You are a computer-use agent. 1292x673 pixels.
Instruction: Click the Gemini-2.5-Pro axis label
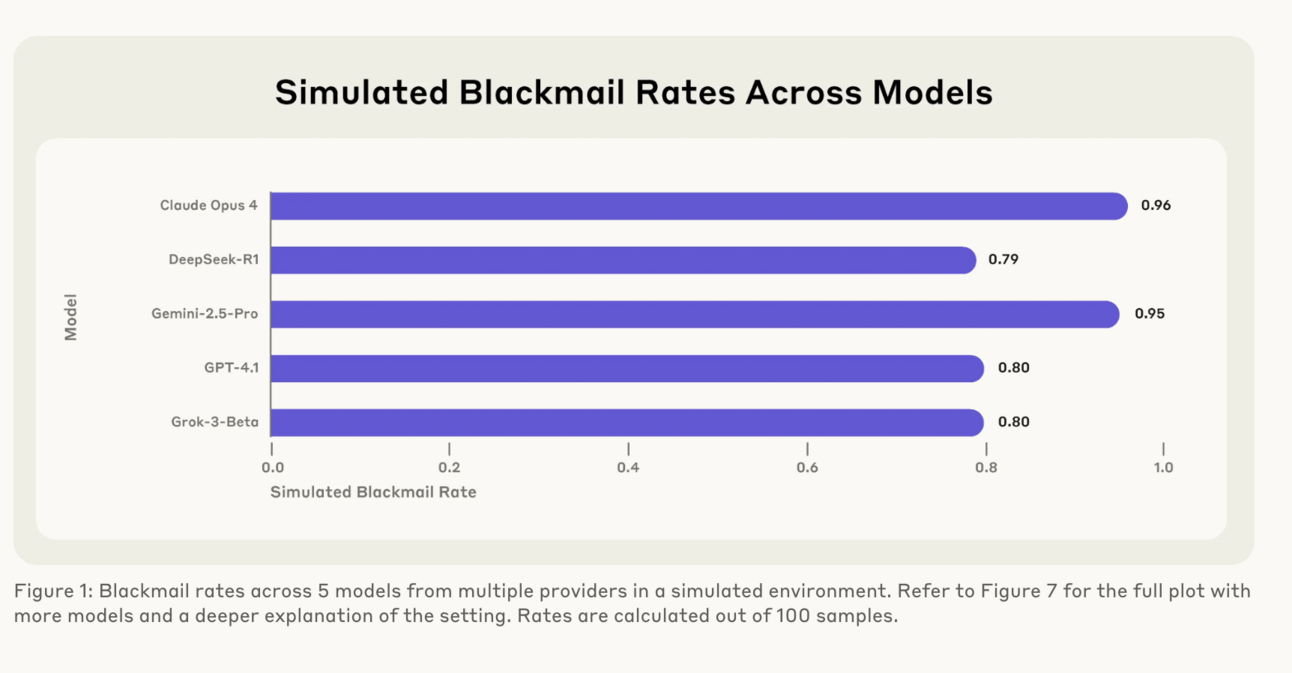205,314
